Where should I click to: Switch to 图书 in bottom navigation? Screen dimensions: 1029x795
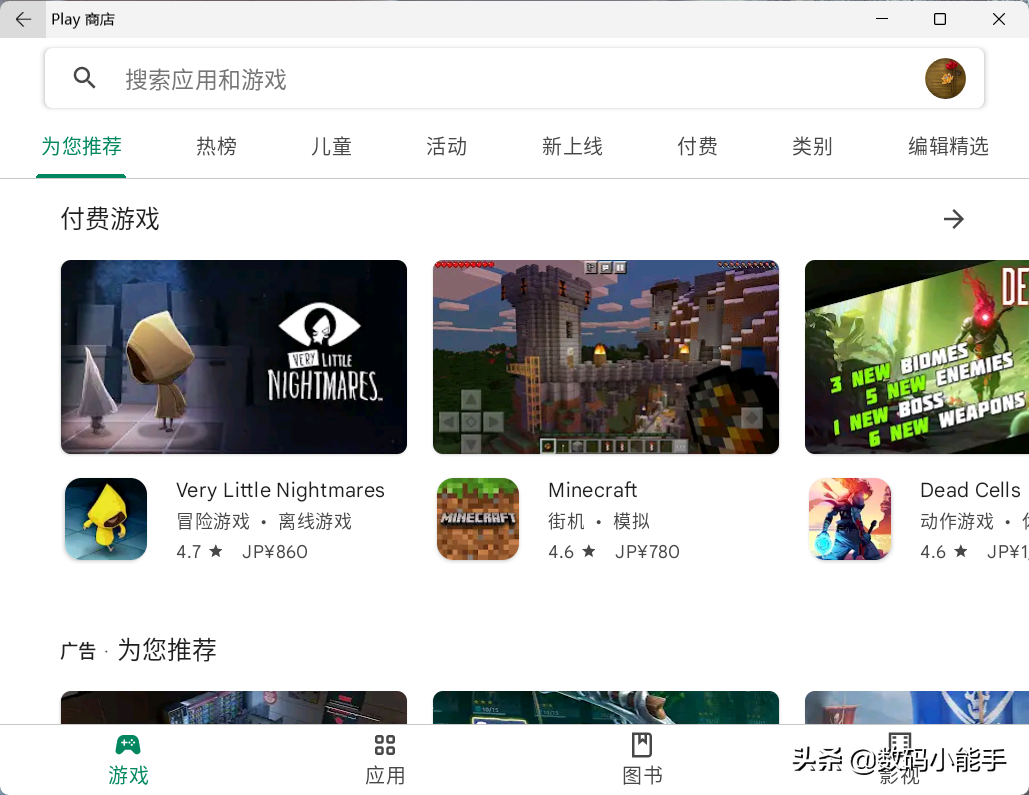click(x=642, y=760)
